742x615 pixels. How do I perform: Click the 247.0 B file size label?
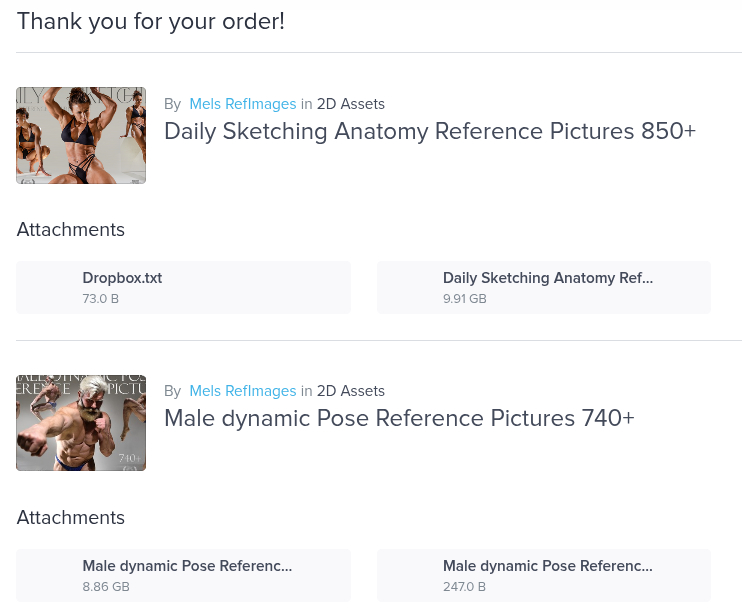click(465, 587)
